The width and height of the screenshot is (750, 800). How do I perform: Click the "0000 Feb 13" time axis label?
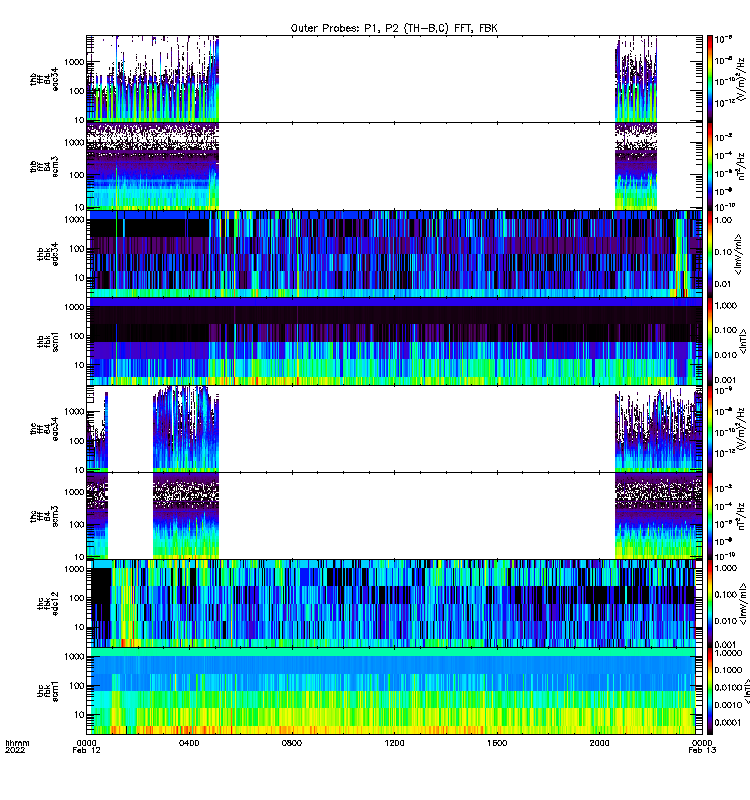click(702, 746)
